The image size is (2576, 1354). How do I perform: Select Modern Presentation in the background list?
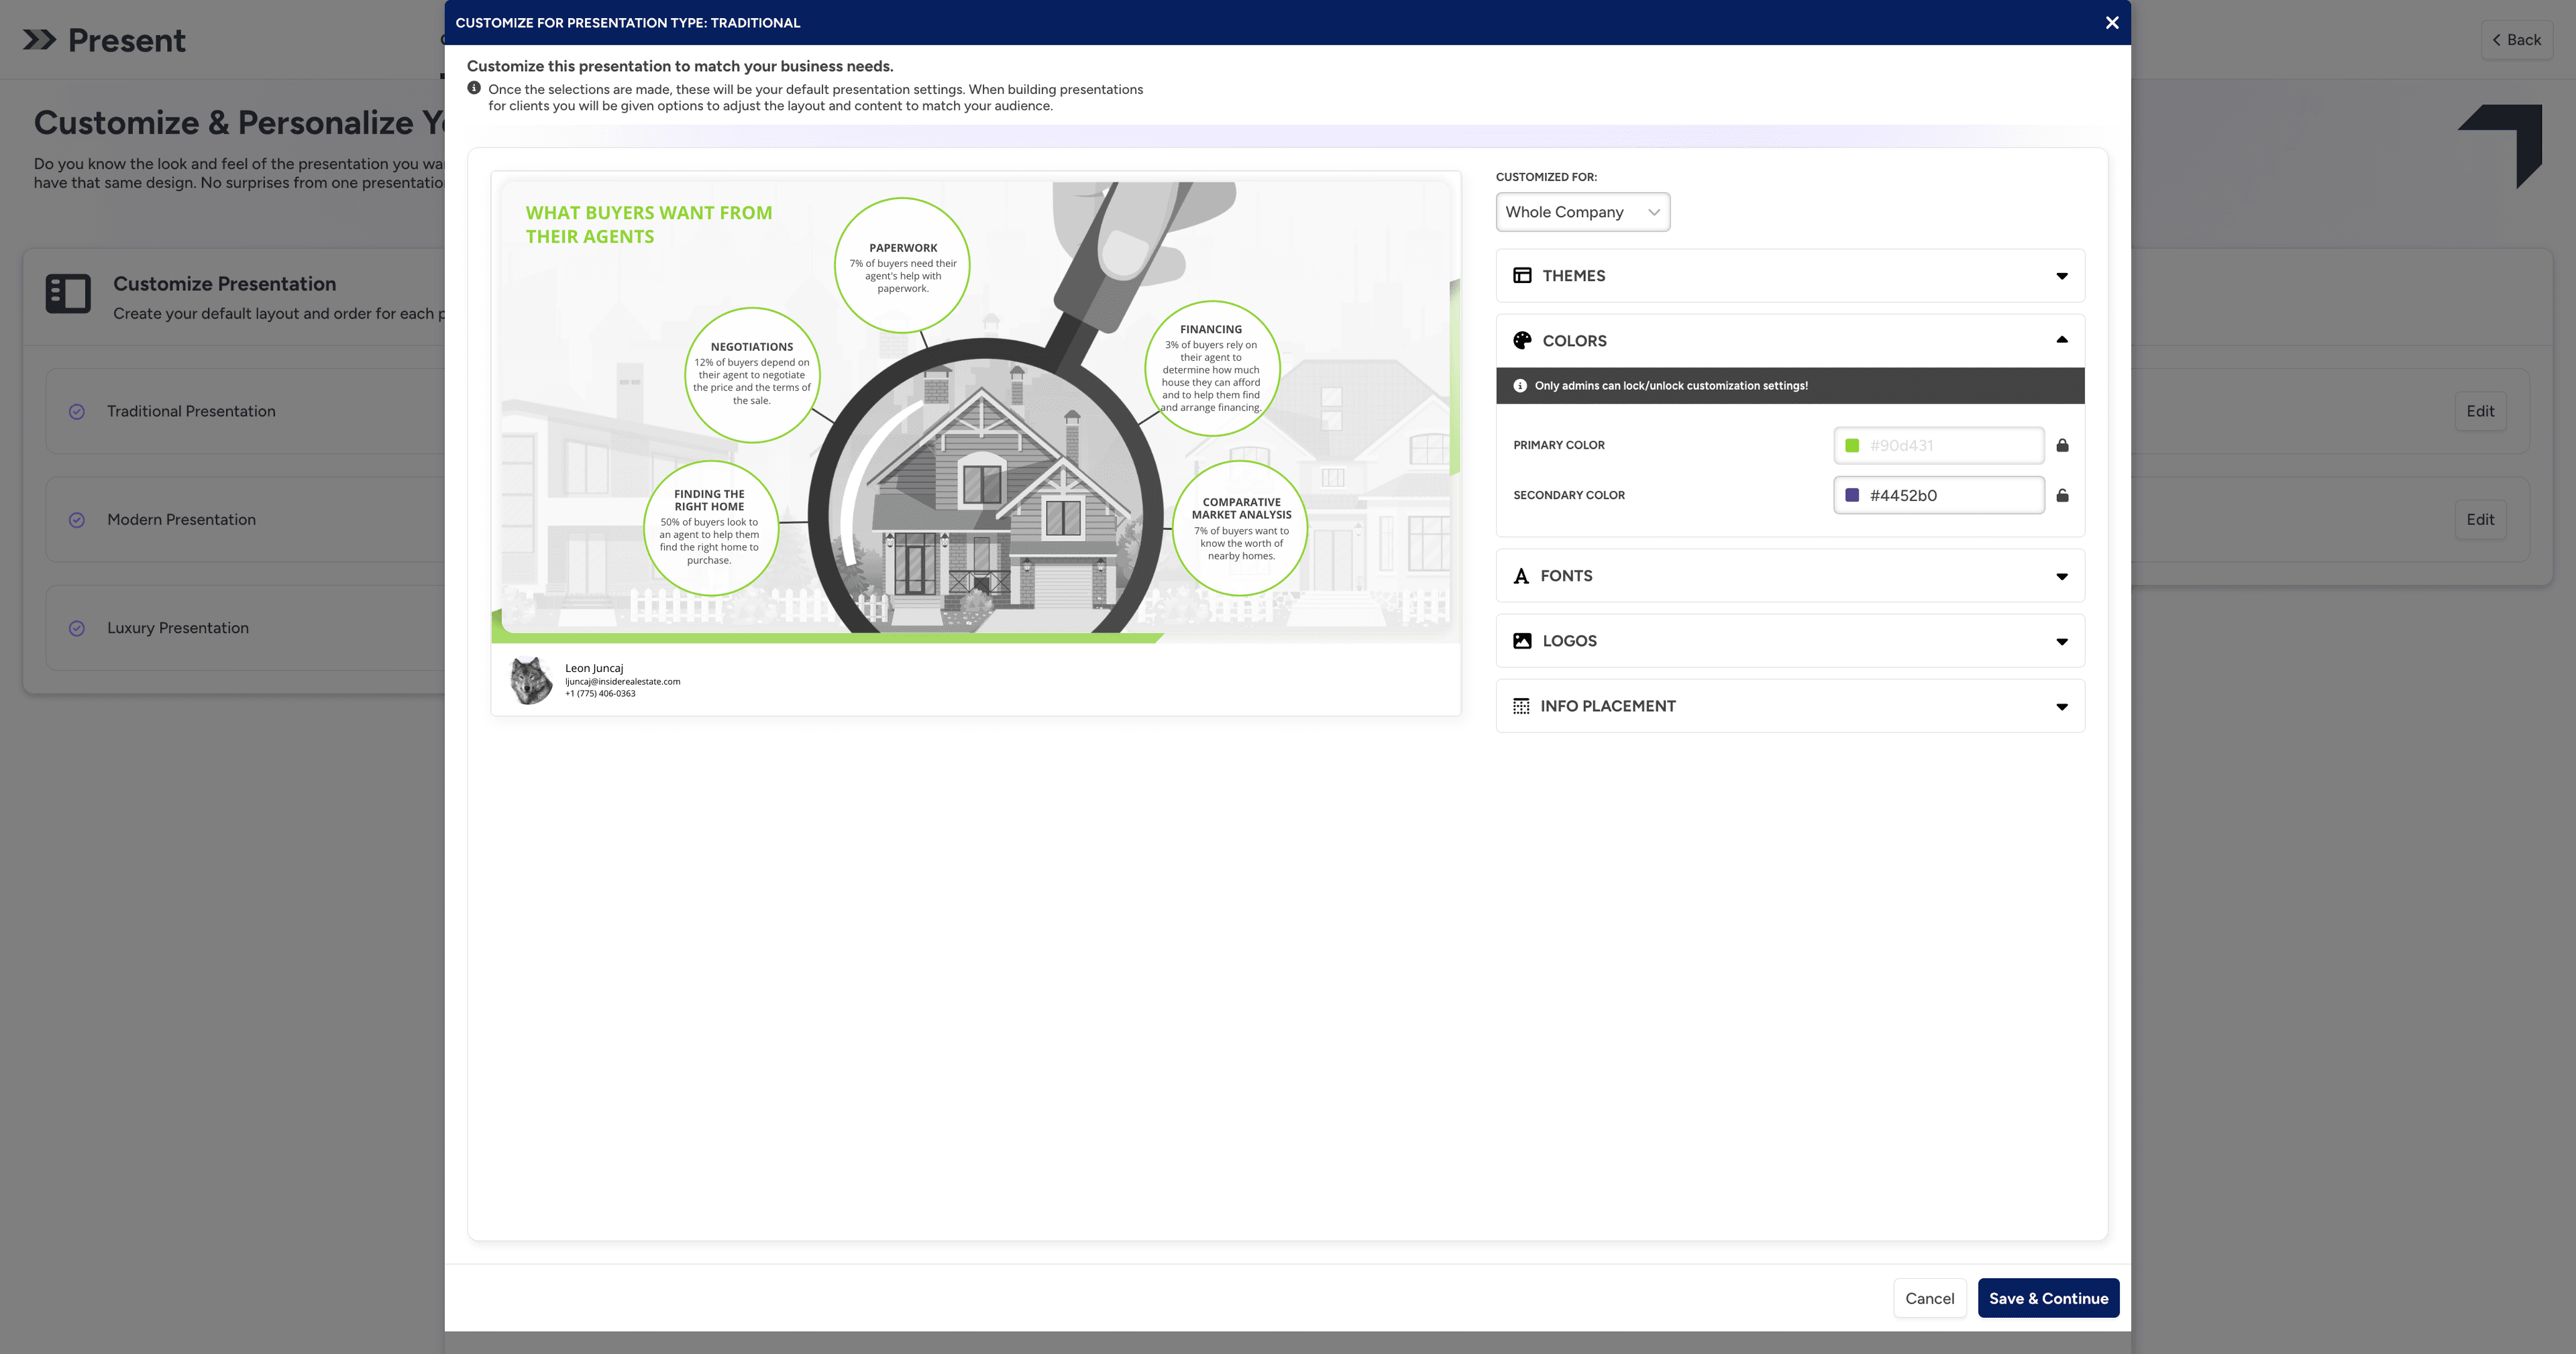[181, 519]
